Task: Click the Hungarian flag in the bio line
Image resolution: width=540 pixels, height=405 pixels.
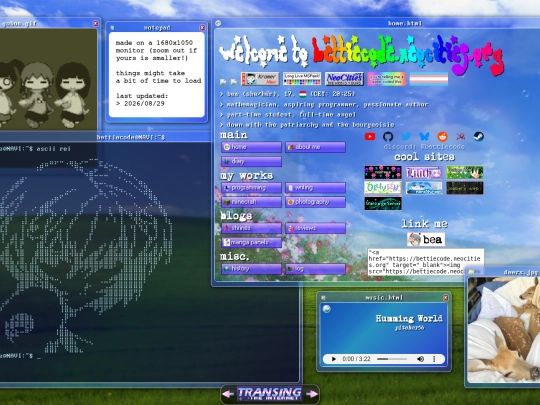Action: pyautogui.click(x=303, y=94)
